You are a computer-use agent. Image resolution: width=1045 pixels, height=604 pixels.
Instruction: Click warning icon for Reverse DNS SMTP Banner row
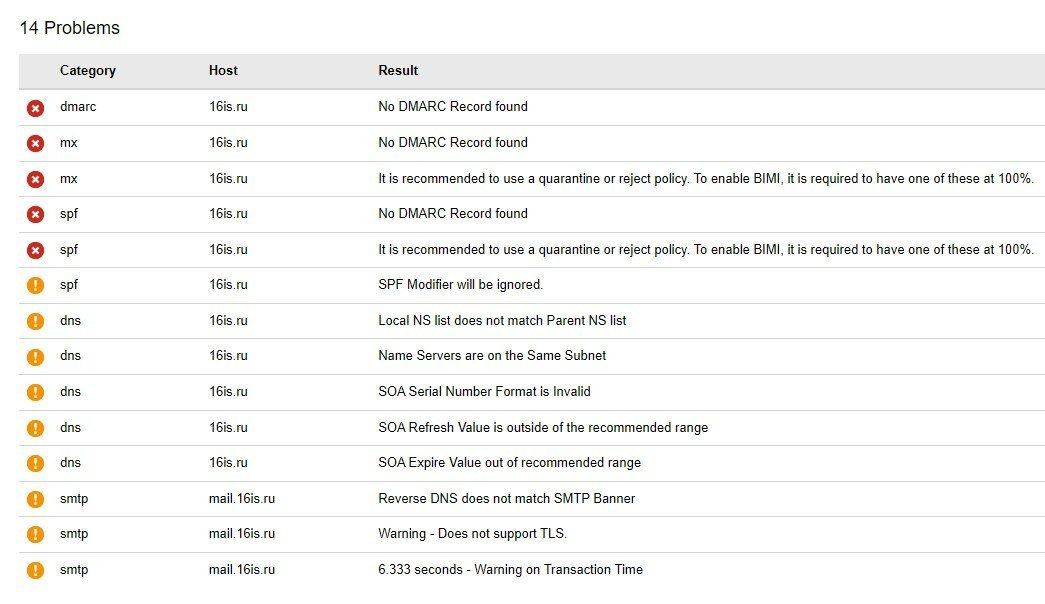35,499
